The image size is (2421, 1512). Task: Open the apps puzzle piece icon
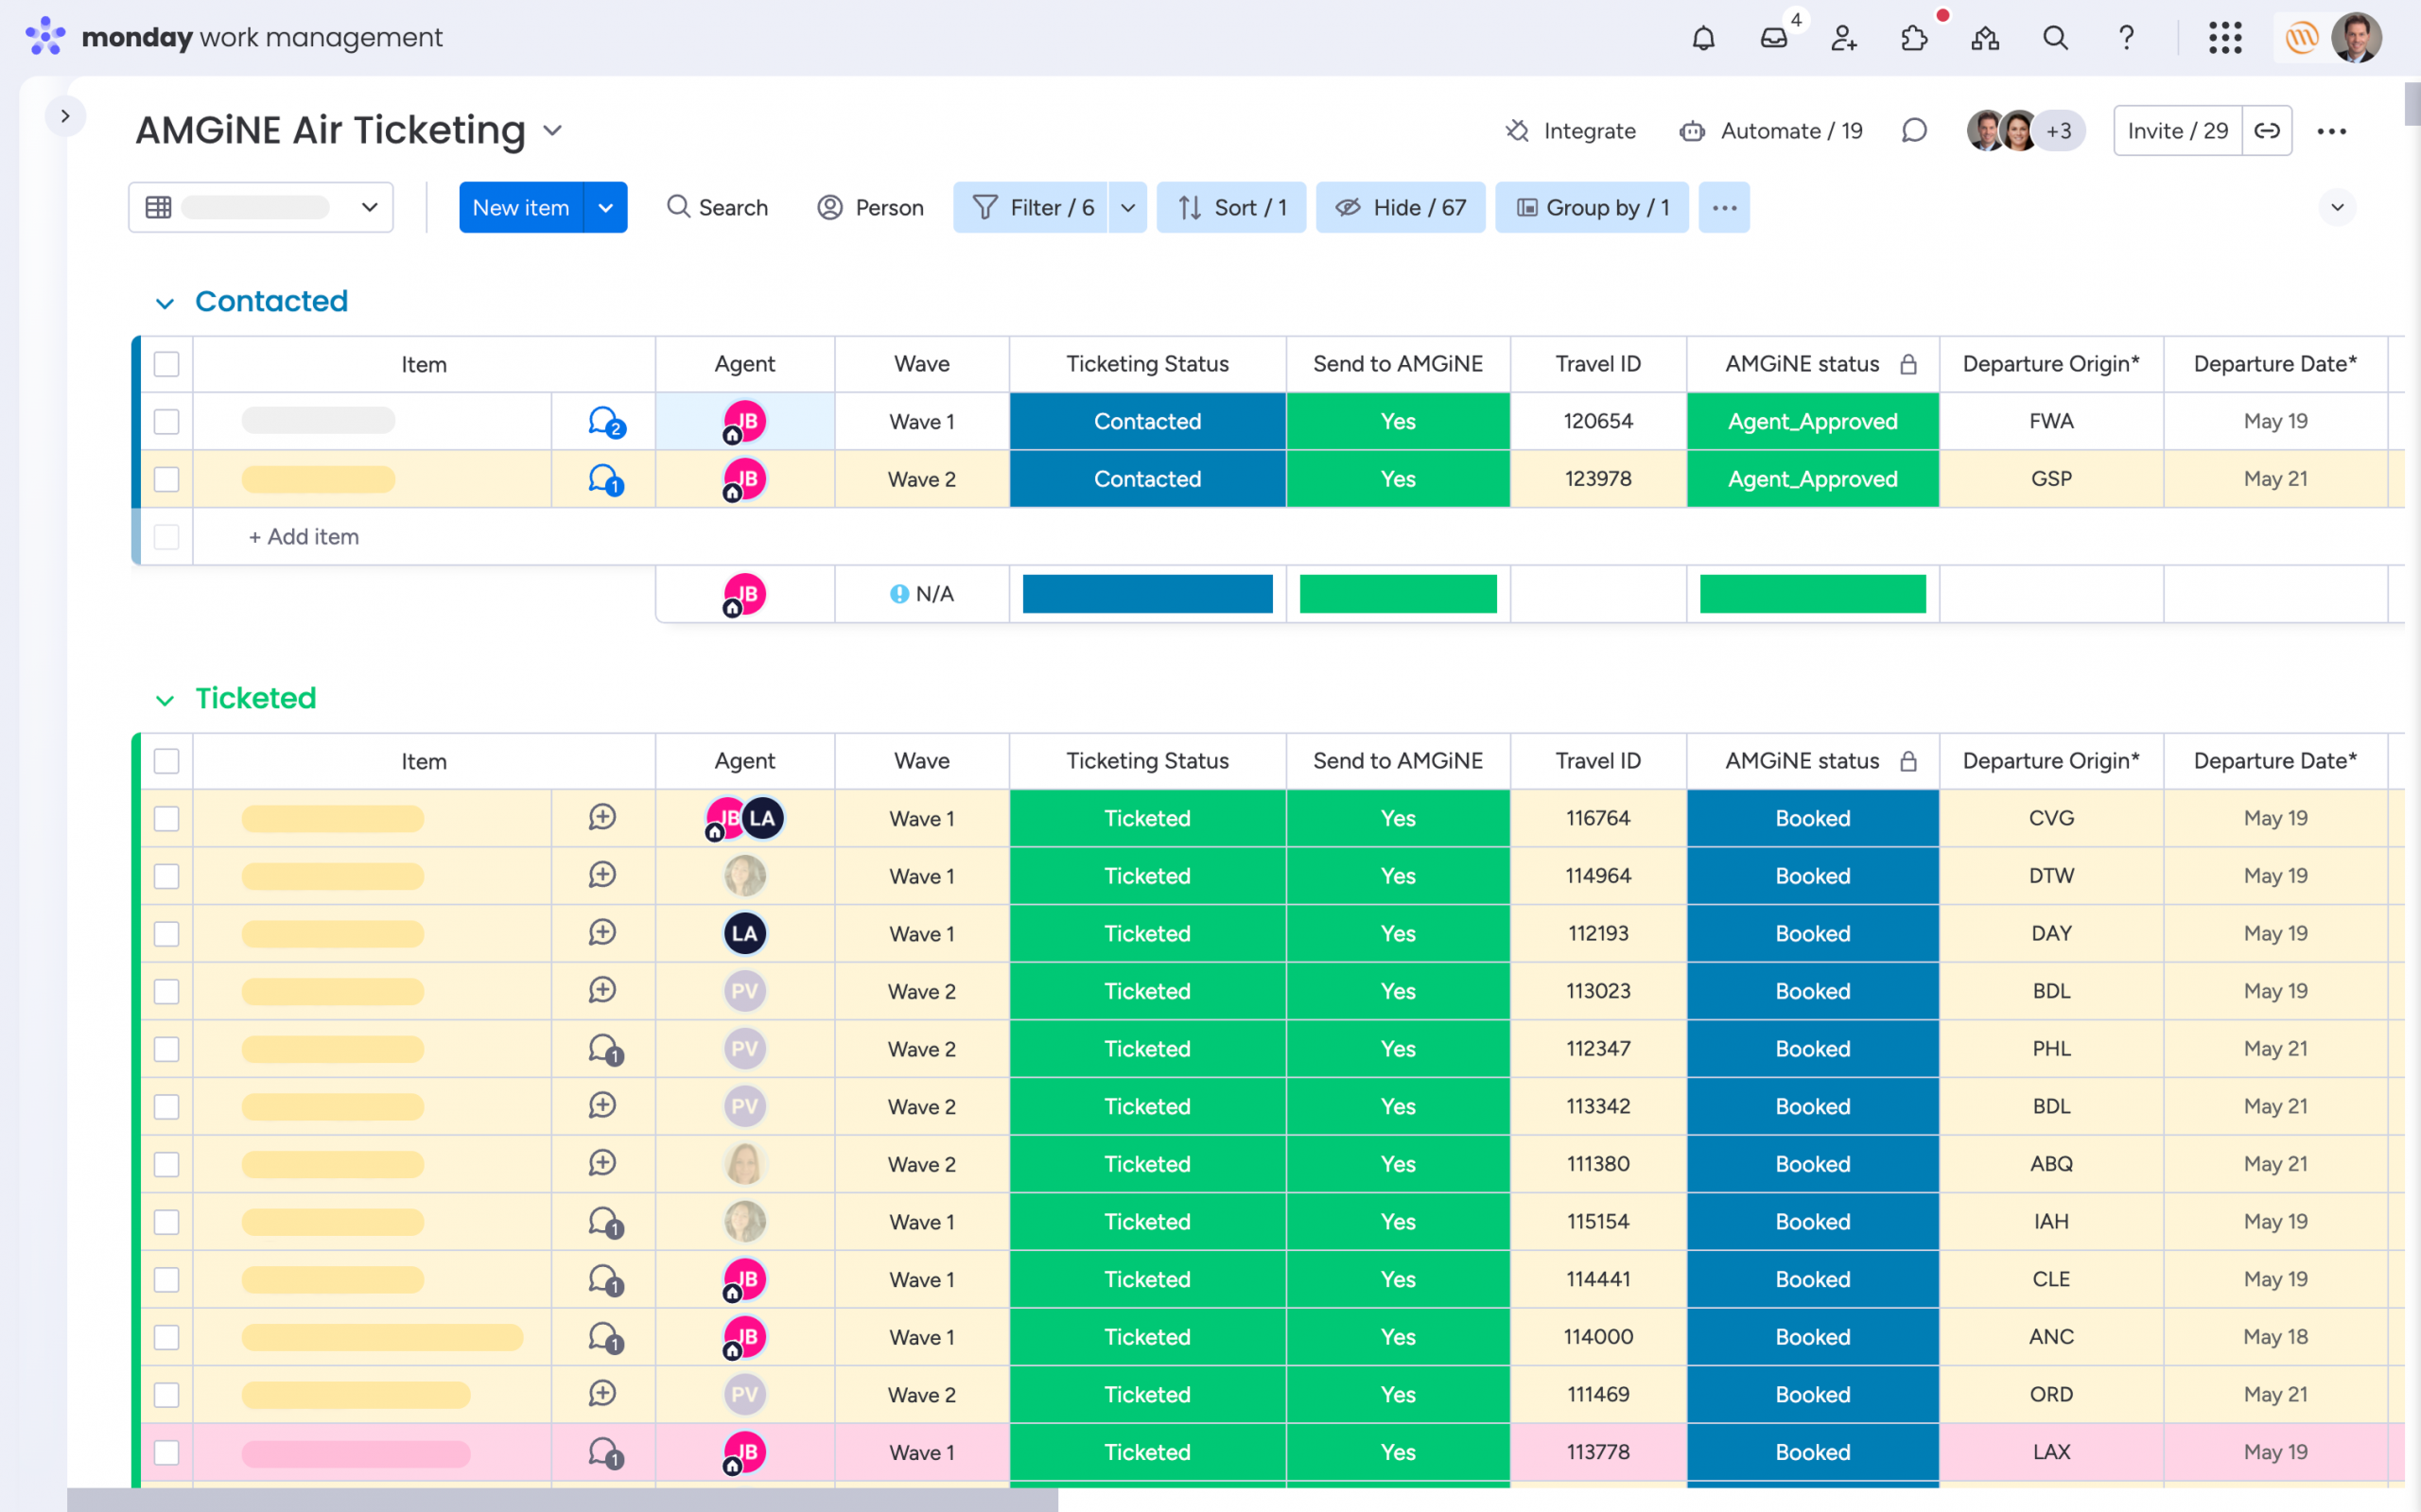tap(1914, 38)
